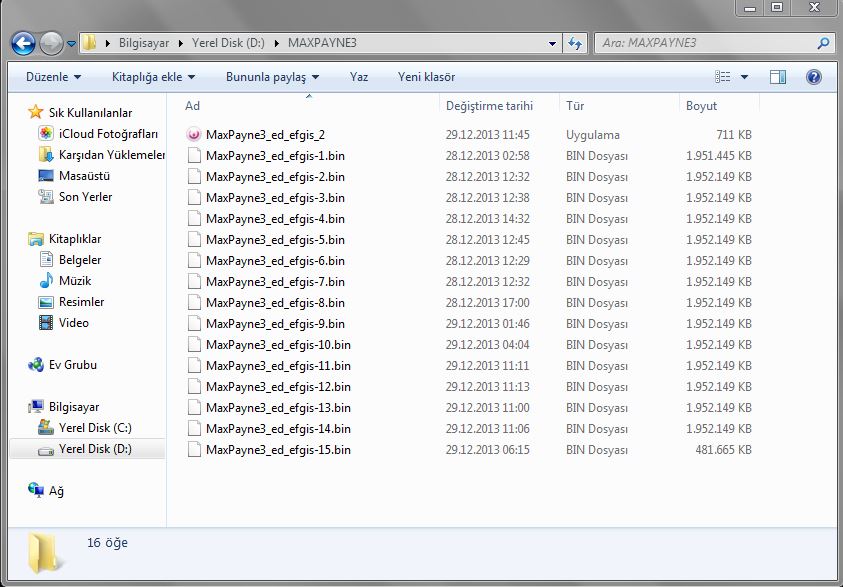Select file MaxPayne3_ed_efgis-13.bin
Image resolution: width=843 pixels, height=587 pixels.
click(278, 407)
